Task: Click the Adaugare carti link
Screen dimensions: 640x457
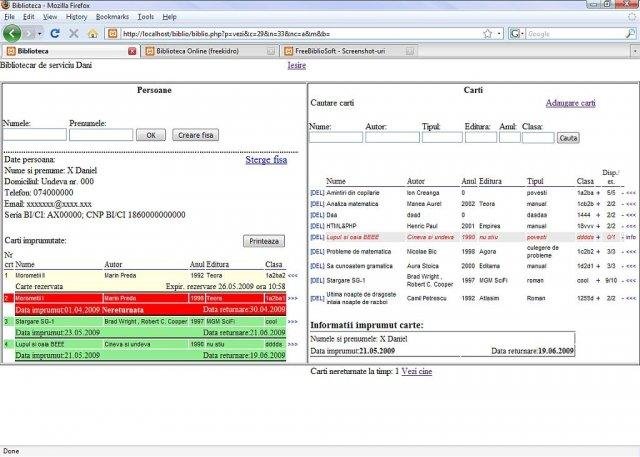Action: point(571,103)
